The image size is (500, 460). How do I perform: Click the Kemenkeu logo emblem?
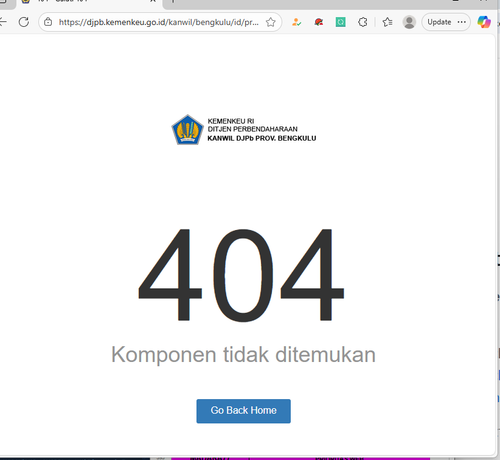(187, 130)
